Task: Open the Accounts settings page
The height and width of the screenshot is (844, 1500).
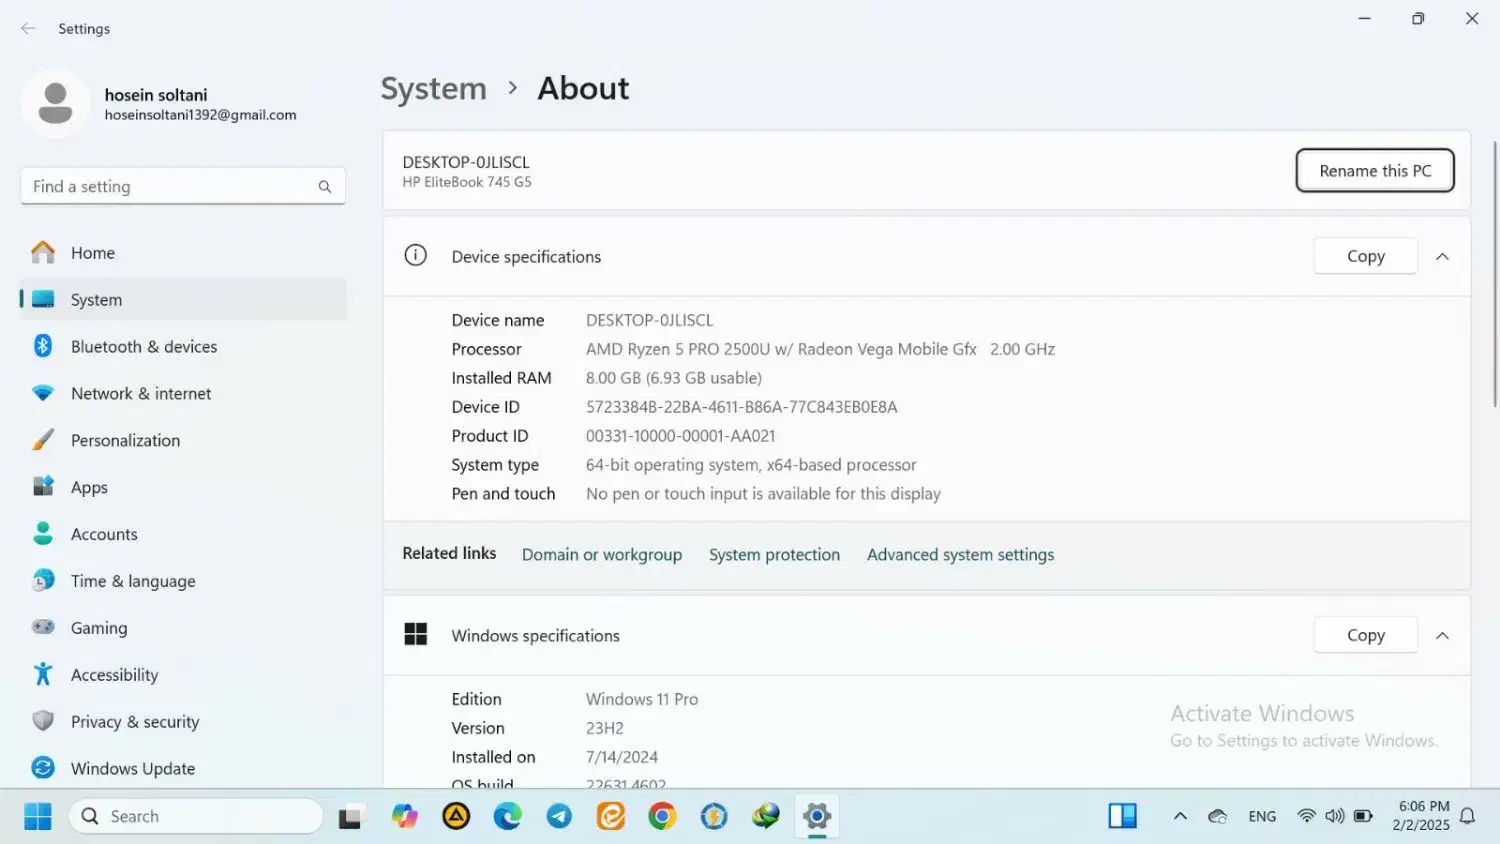Action: 104,534
